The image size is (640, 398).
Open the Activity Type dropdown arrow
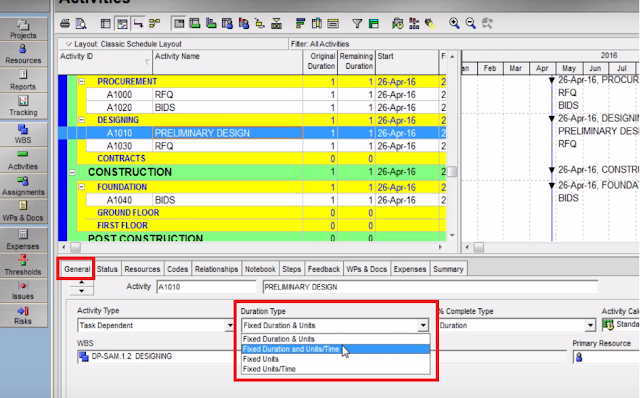230,325
